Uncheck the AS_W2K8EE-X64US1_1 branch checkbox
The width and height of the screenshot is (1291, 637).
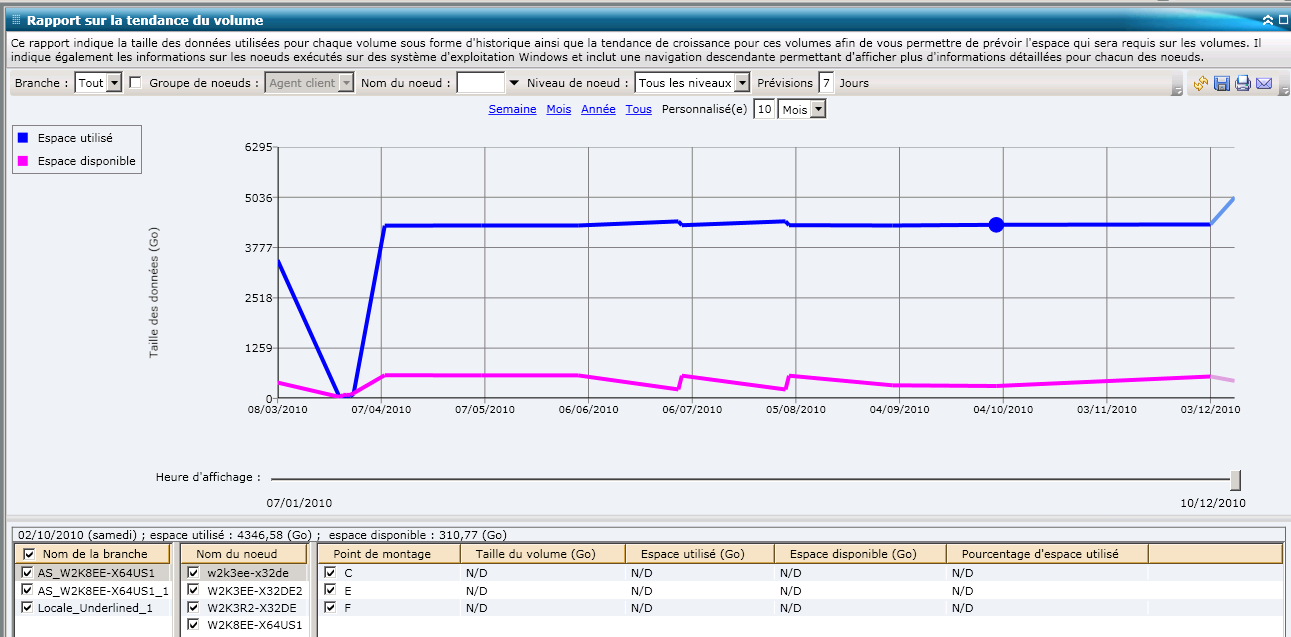coord(28,590)
